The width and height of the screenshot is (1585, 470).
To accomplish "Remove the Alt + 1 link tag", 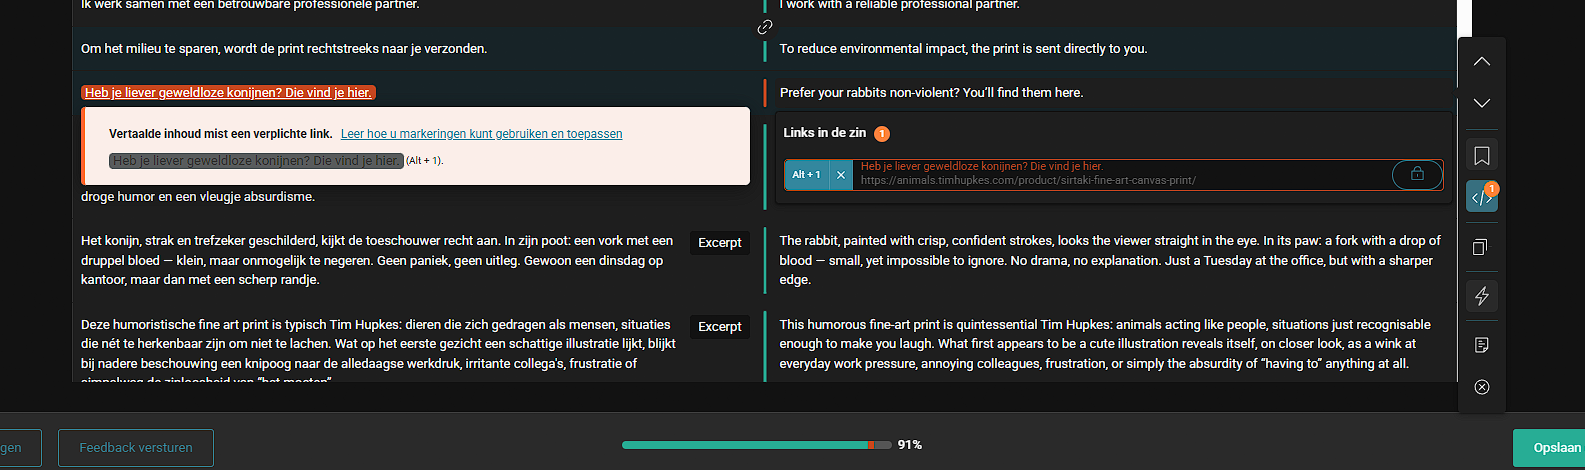I will tap(841, 175).
